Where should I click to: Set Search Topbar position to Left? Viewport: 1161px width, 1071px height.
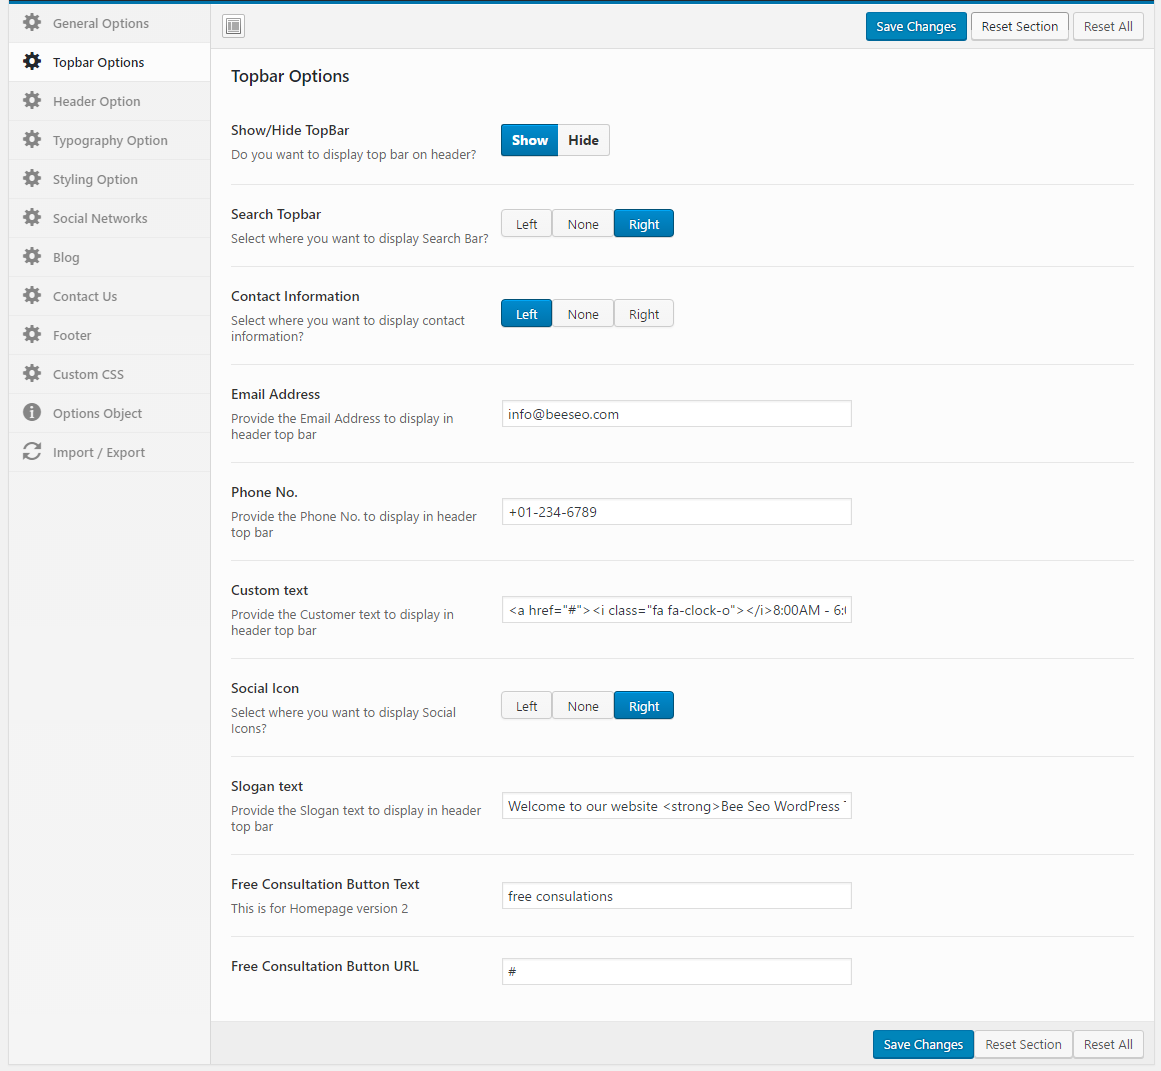point(526,224)
